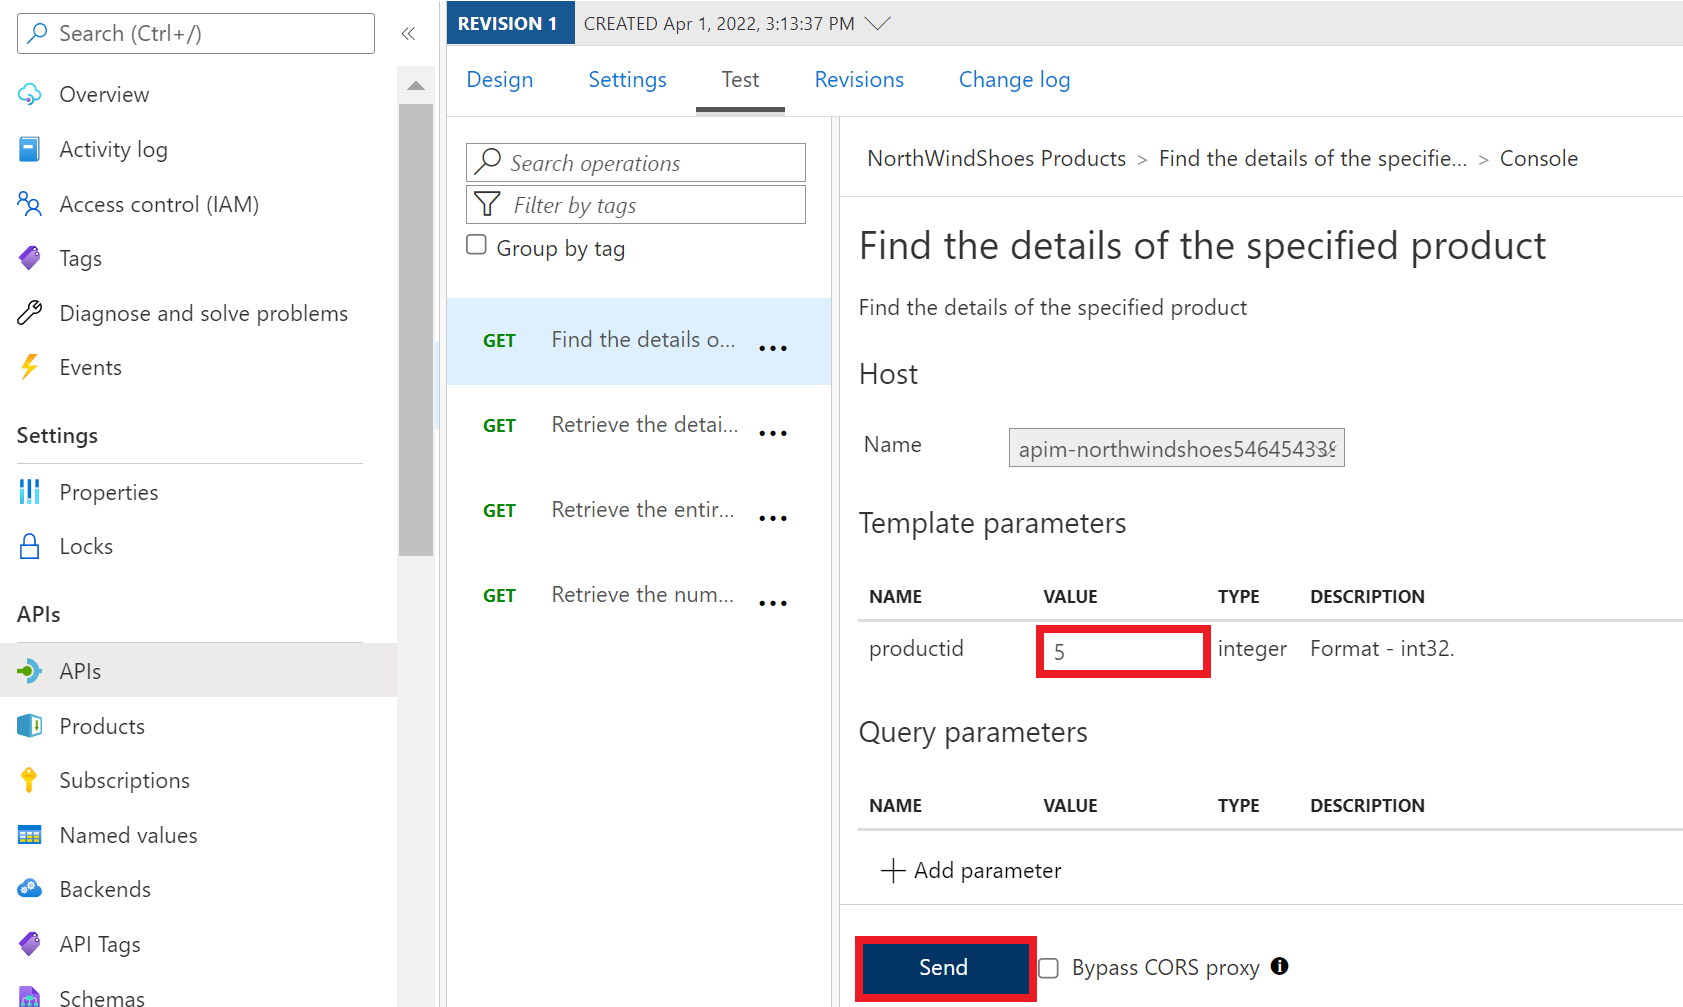This screenshot has width=1683, height=1007.
Task: Open the Change log tab
Action: coord(1014,80)
